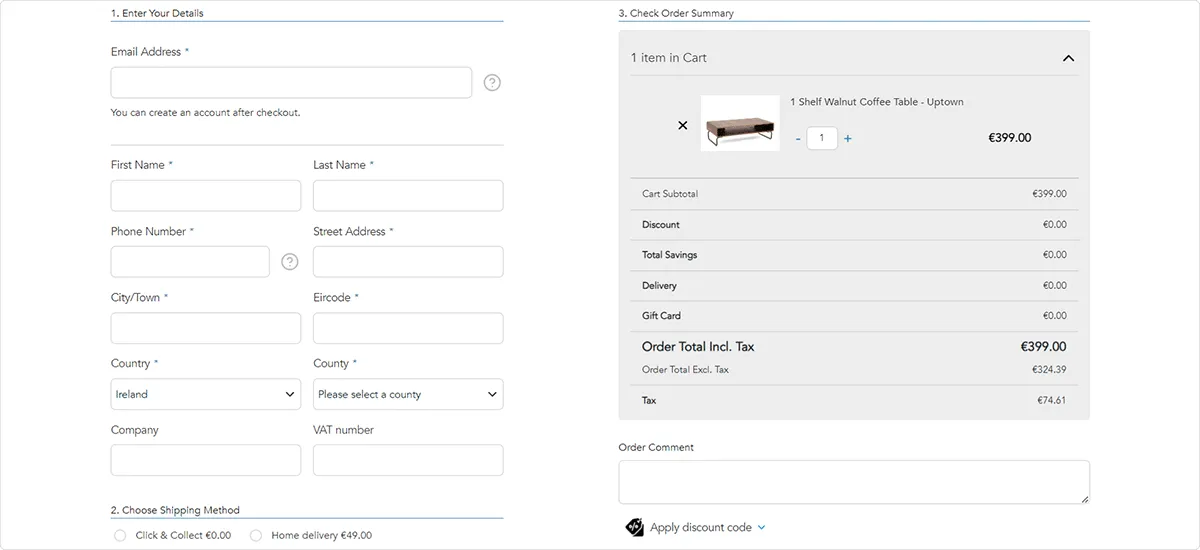Open the Country dropdown
Image resolution: width=1200 pixels, height=550 pixels.
206,394
